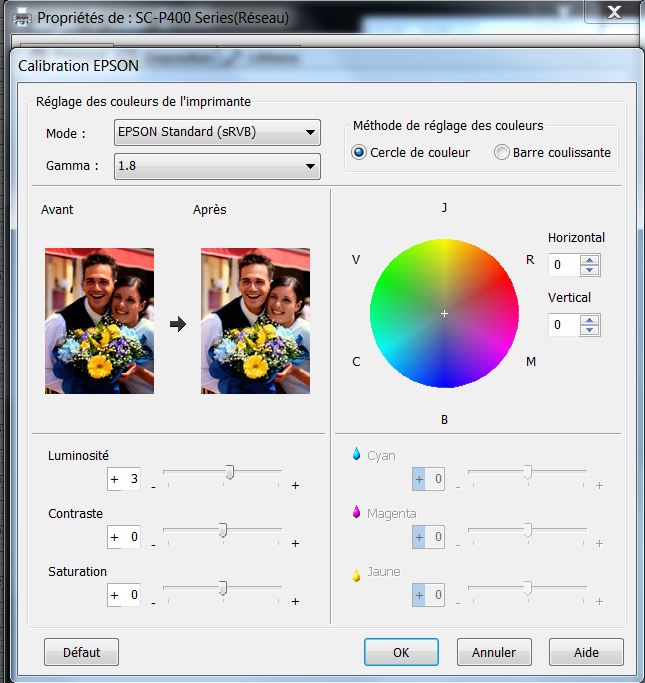Screen dimensions: 645x683
Task: Click the minus sign left of Contraste slider
Action: point(153,544)
